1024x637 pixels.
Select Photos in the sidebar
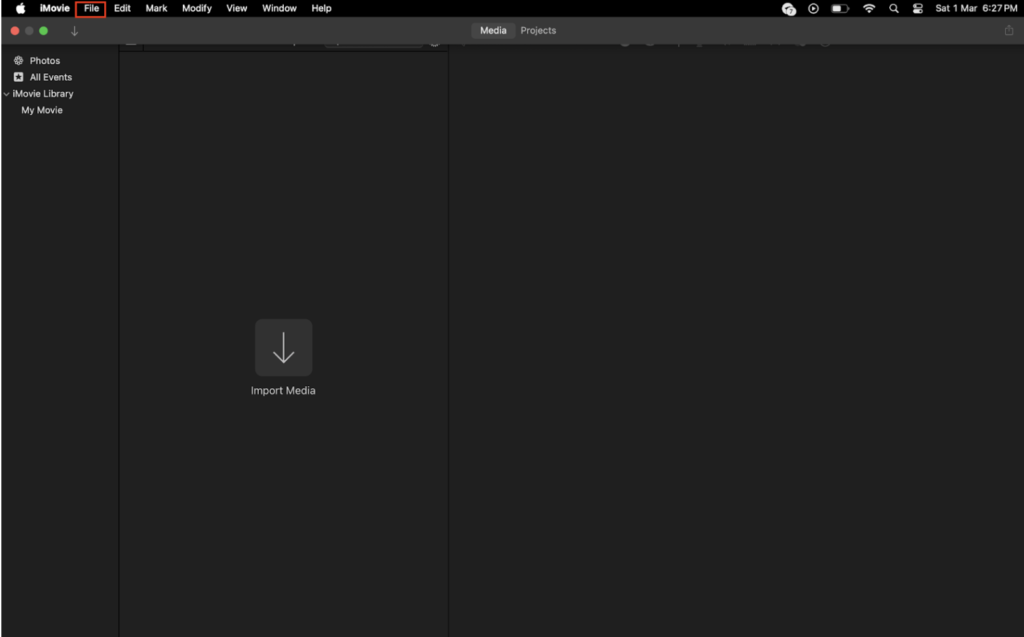[x=44, y=61]
